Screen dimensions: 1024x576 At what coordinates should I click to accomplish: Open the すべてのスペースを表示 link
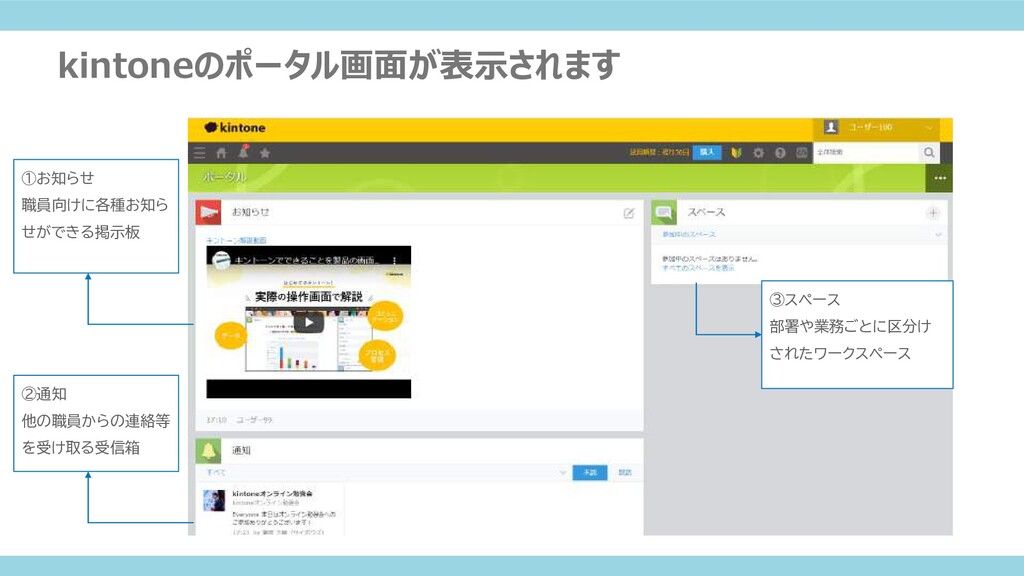click(x=698, y=268)
